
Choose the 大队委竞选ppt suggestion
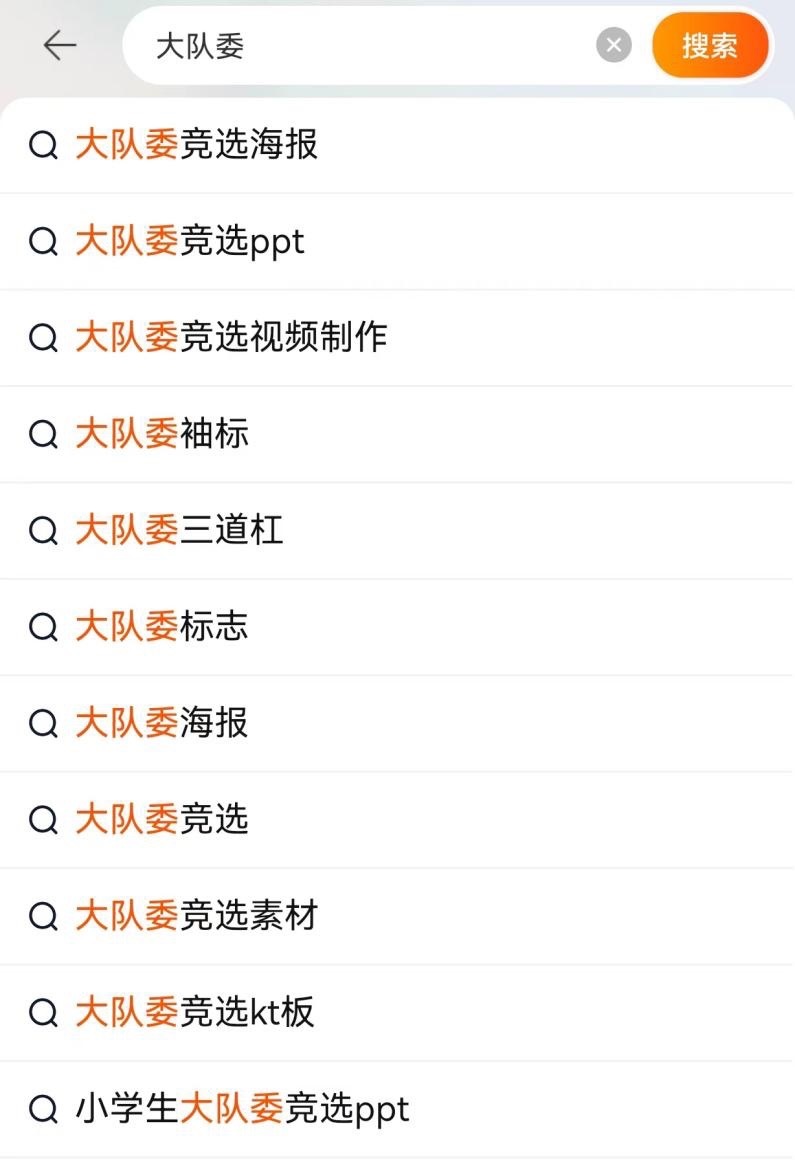click(x=190, y=241)
